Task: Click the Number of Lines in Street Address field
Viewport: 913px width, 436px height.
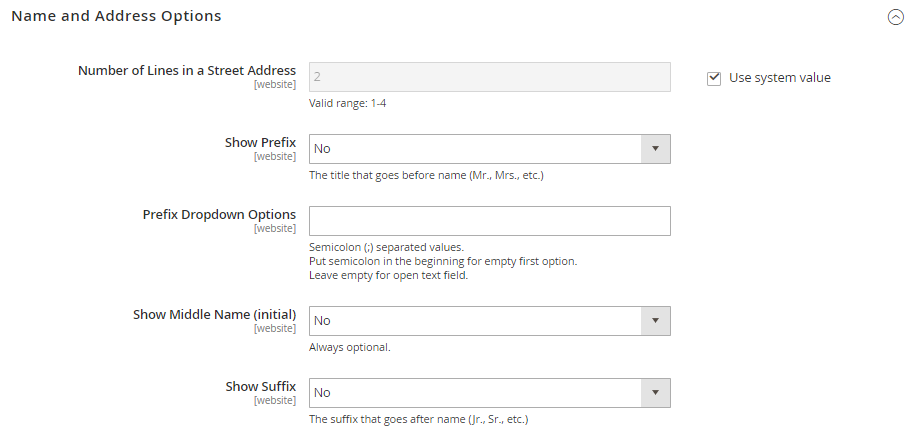Action: coord(489,77)
